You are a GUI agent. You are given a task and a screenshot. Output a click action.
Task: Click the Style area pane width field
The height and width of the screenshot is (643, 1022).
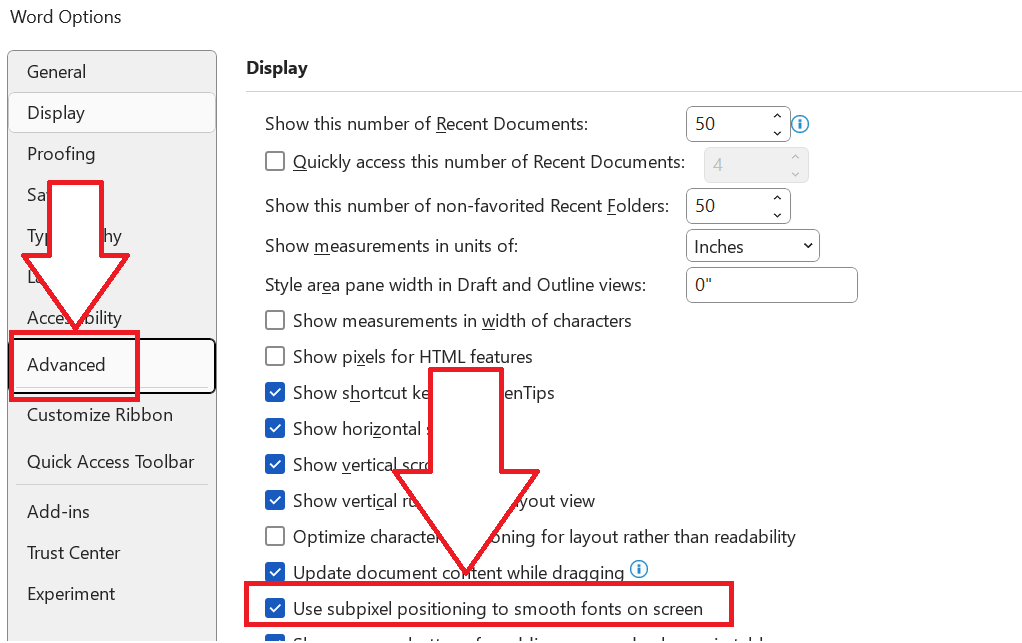(772, 285)
